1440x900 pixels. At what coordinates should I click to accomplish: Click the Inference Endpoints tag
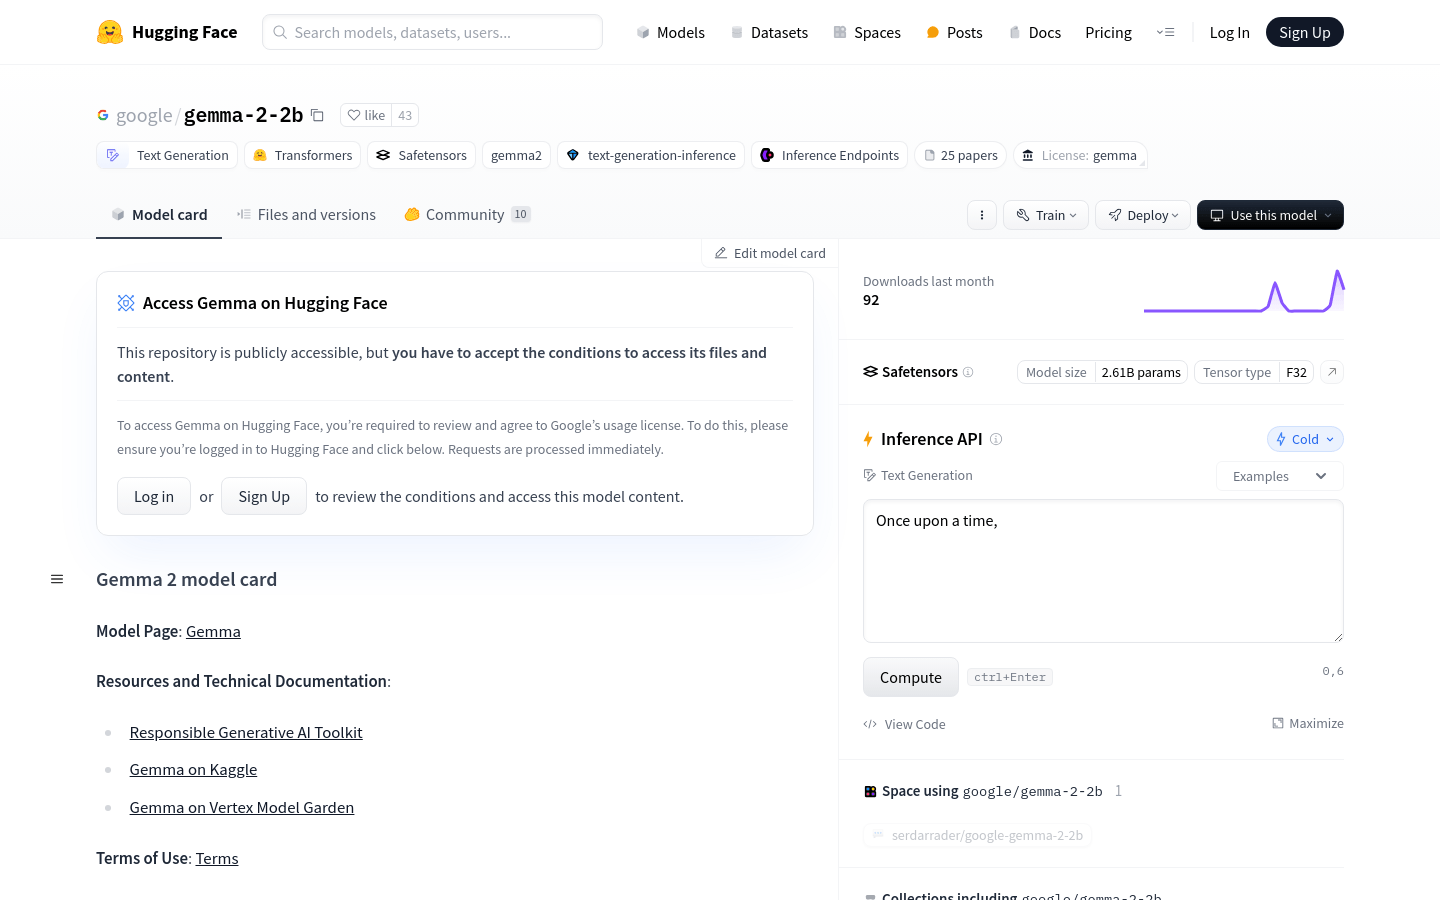click(x=829, y=155)
